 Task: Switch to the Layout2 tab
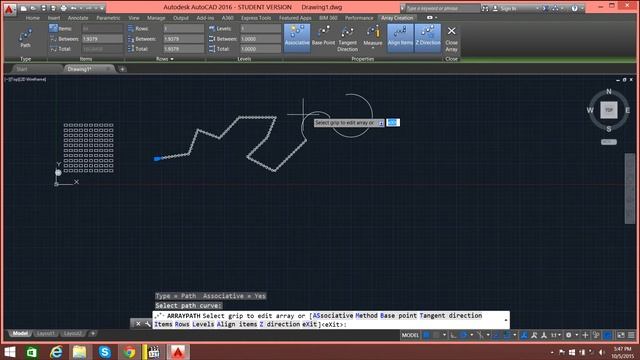[x=73, y=333]
